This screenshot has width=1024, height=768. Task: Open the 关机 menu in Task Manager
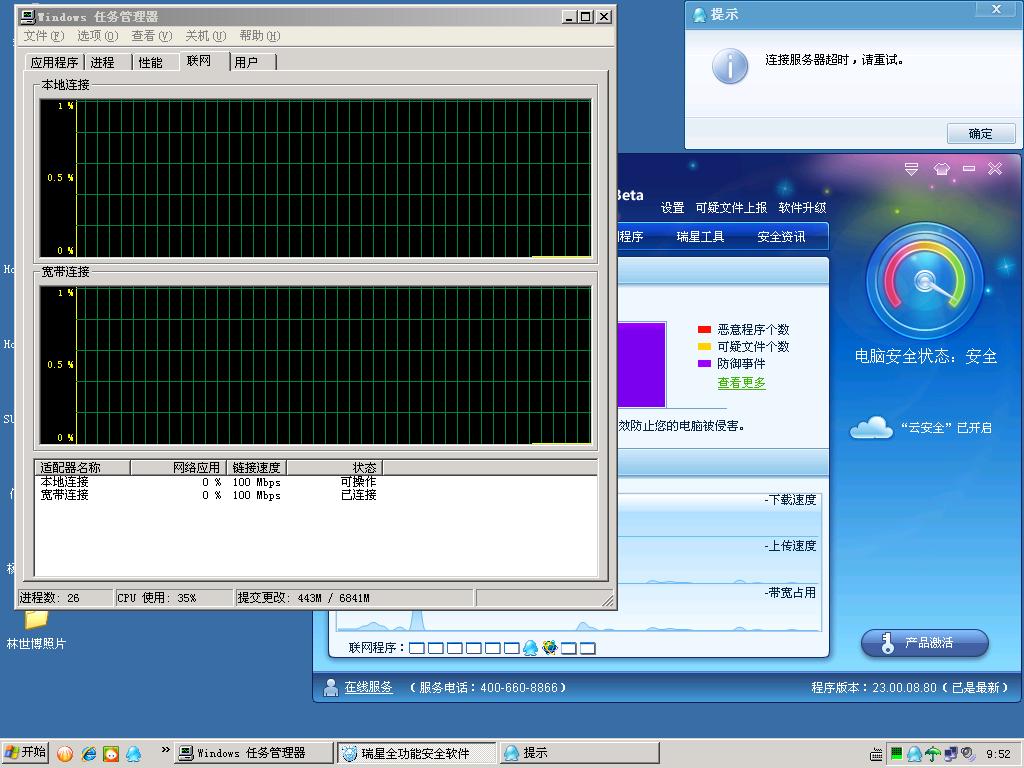(x=205, y=36)
